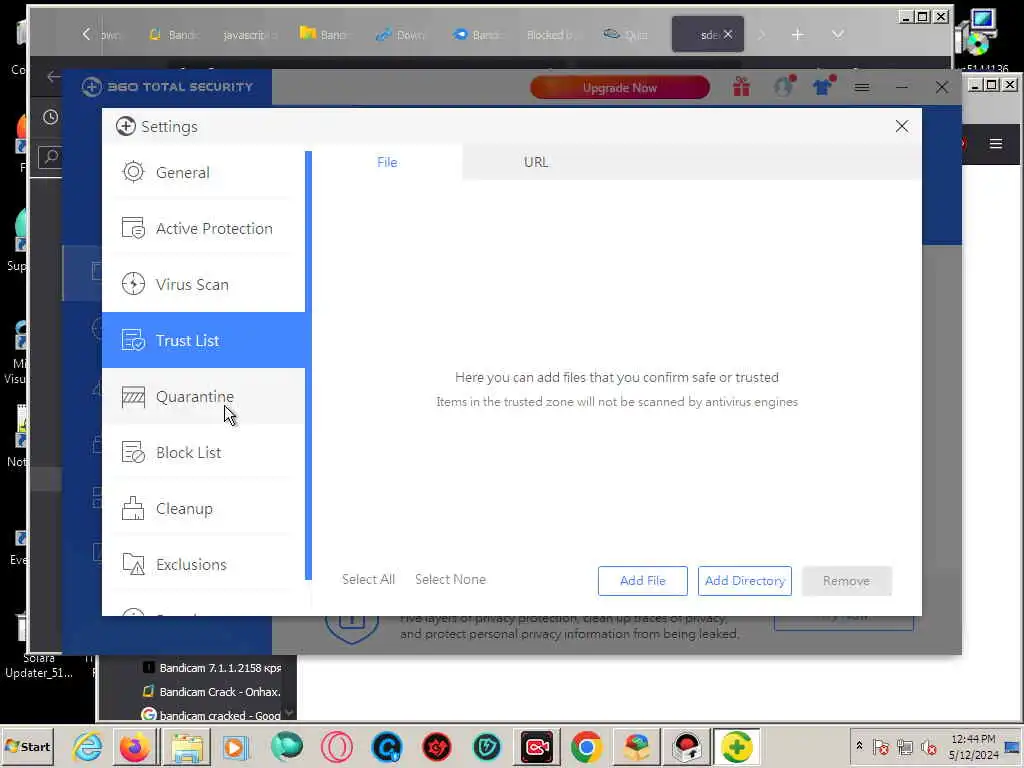The width and height of the screenshot is (1024, 768).
Task: Click Virus Scan lightning icon
Action: [x=133, y=284]
